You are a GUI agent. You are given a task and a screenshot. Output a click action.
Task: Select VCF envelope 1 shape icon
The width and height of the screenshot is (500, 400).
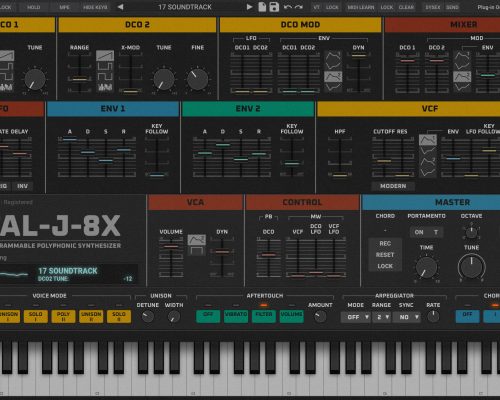(428, 140)
